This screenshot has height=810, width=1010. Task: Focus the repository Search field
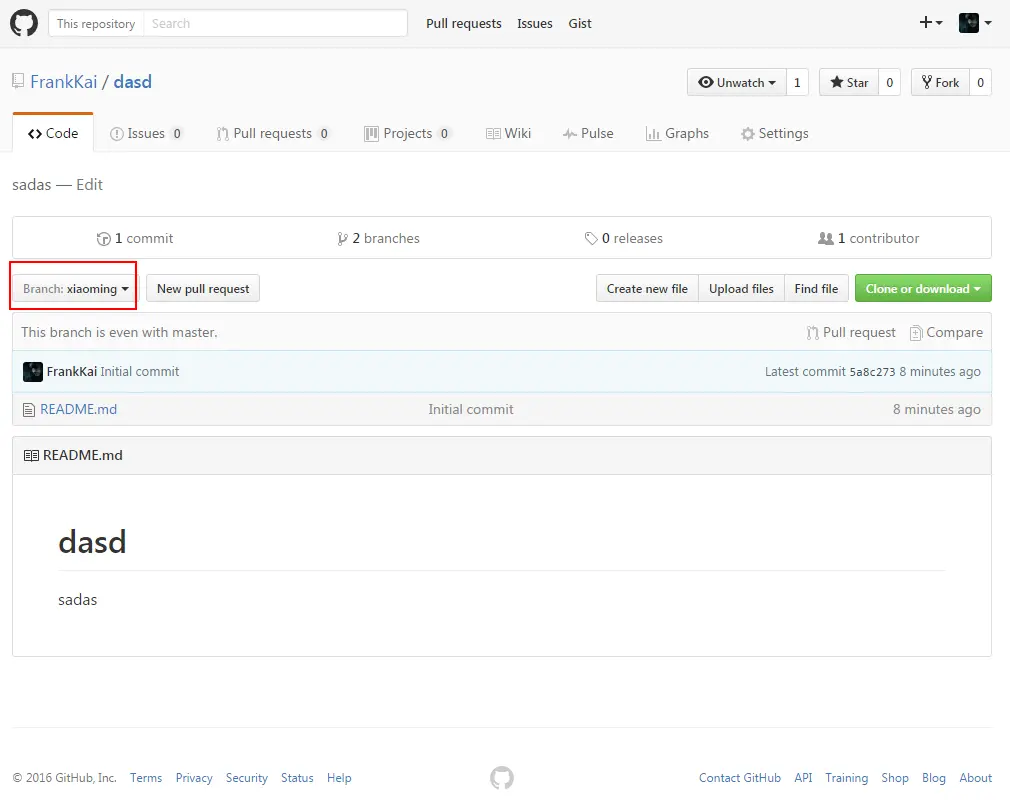(275, 23)
